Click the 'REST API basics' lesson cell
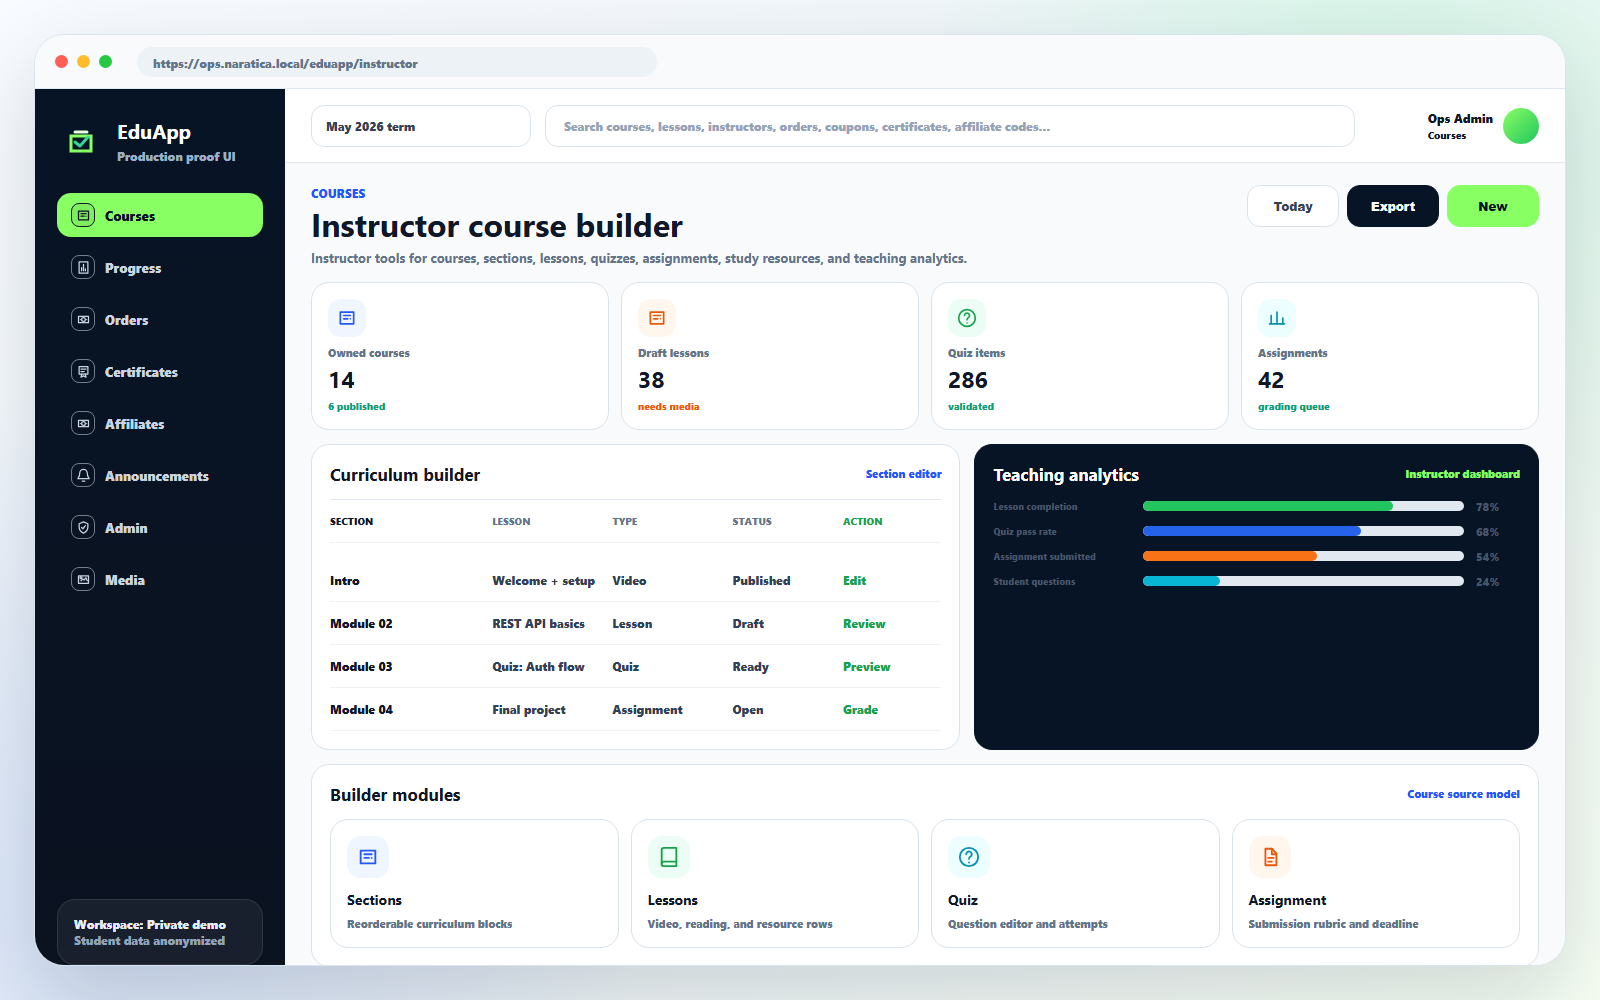1600x1000 pixels. tap(539, 623)
